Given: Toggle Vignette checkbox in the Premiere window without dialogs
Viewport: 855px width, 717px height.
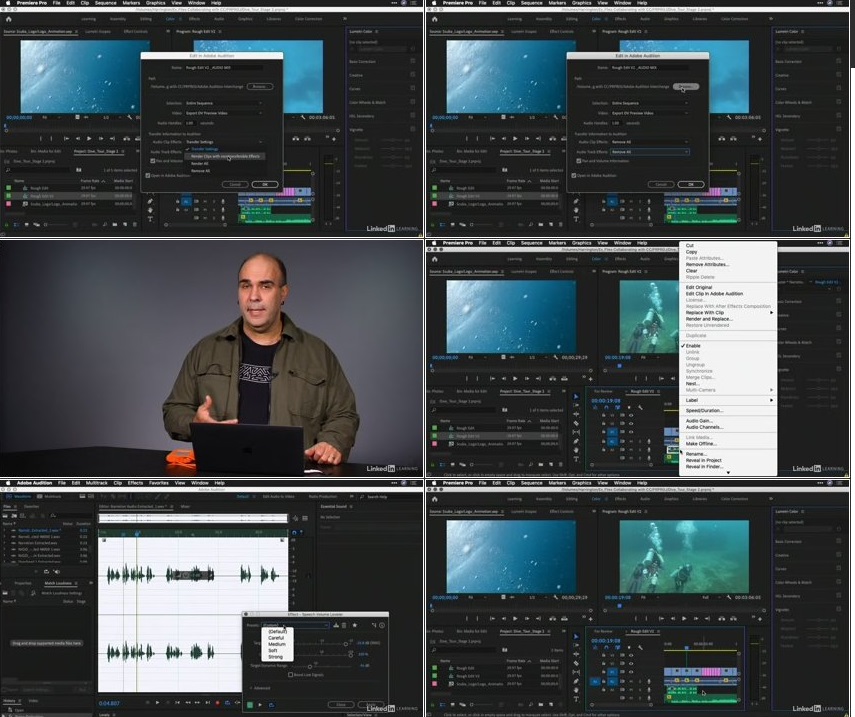Looking at the screenshot, I should point(839,609).
